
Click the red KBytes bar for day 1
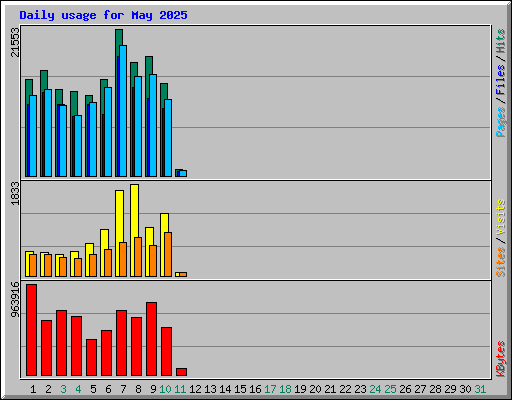coord(32,330)
